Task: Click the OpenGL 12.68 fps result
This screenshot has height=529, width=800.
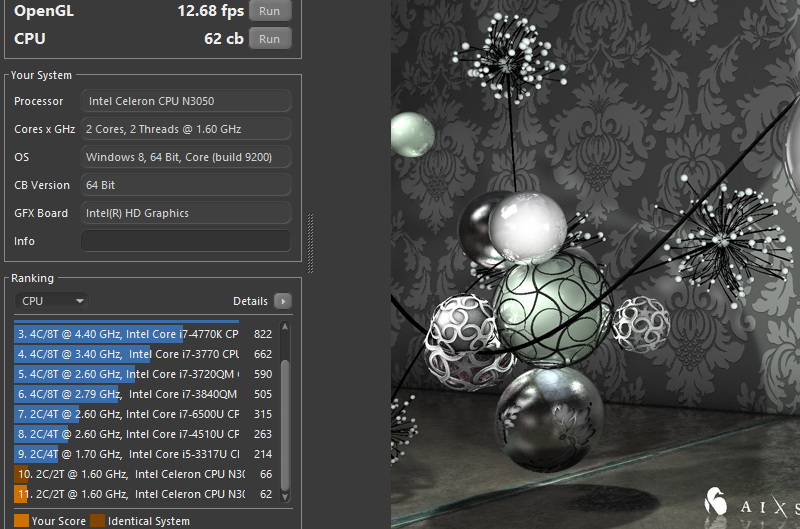Action: click(211, 11)
